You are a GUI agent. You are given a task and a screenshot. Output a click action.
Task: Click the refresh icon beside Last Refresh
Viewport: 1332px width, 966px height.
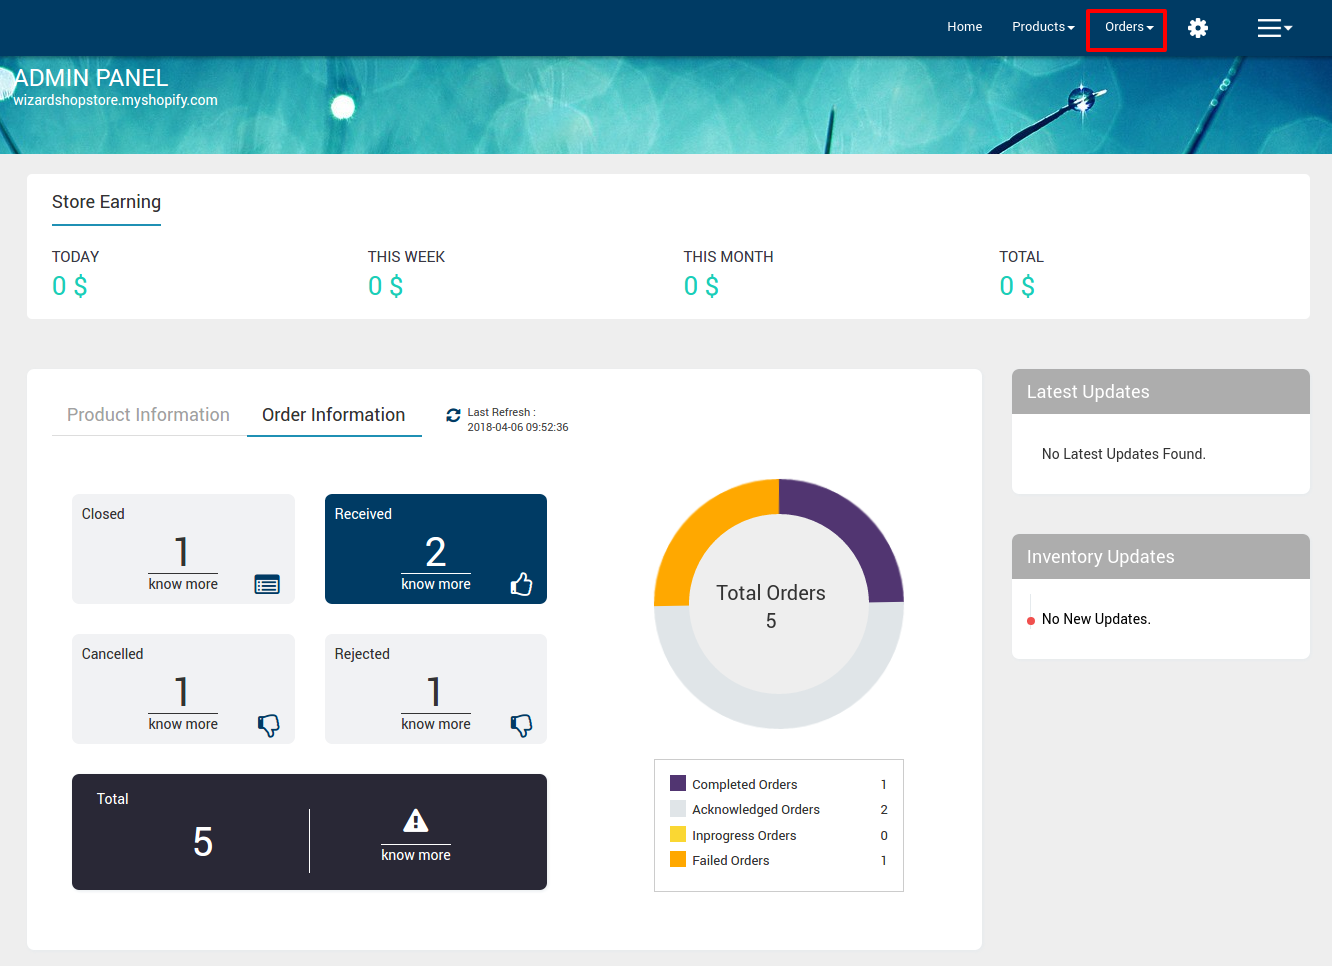tap(453, 415)
